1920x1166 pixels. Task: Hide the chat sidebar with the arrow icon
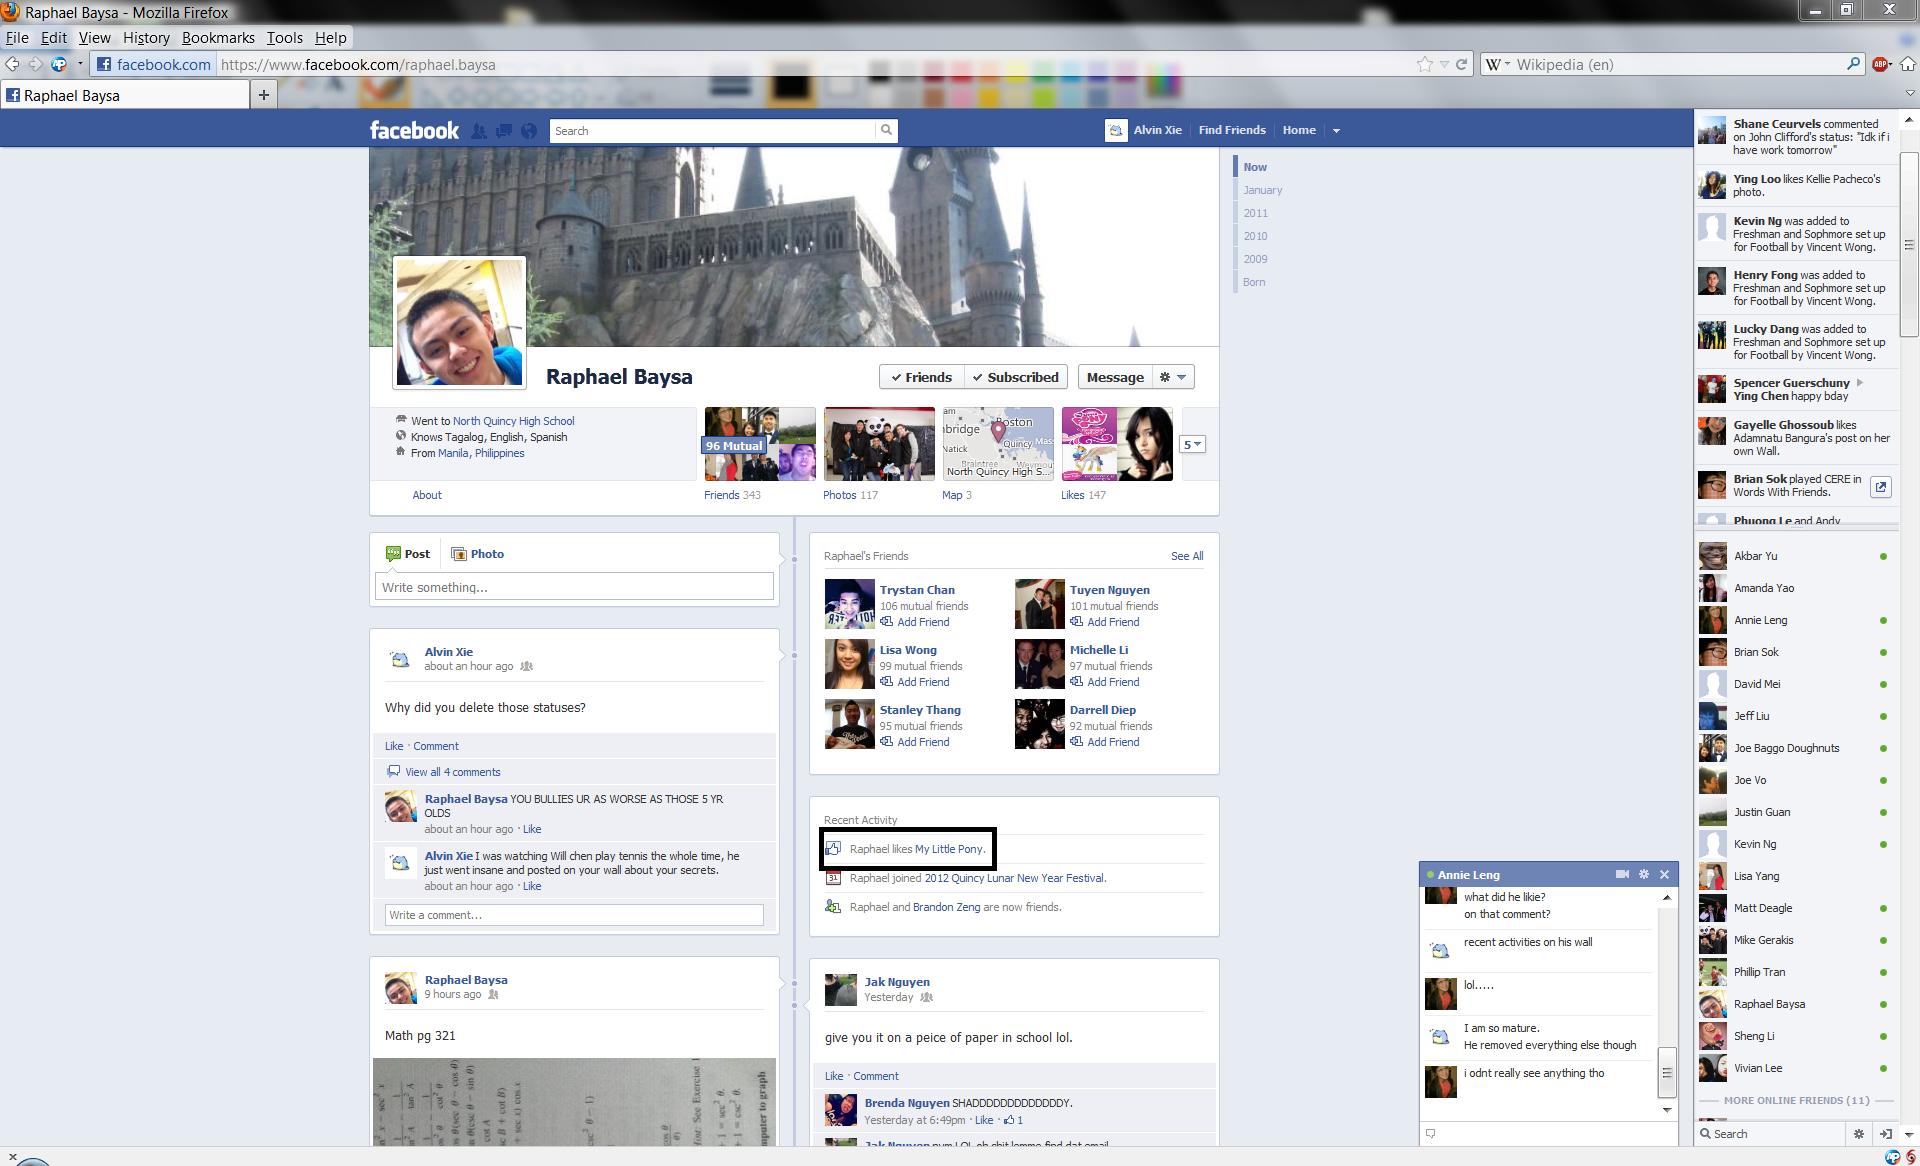point(1886,1134)
